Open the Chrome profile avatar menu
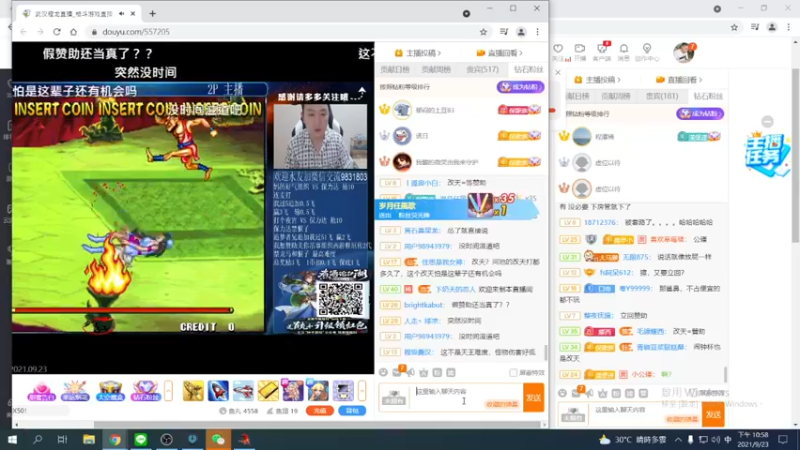 521,32
